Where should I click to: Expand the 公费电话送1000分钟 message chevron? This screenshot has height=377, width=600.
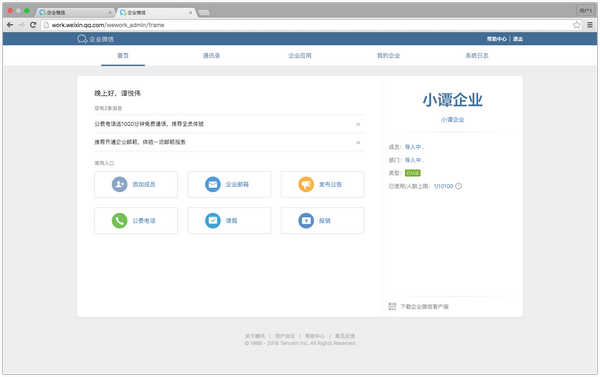coord(358,124)
